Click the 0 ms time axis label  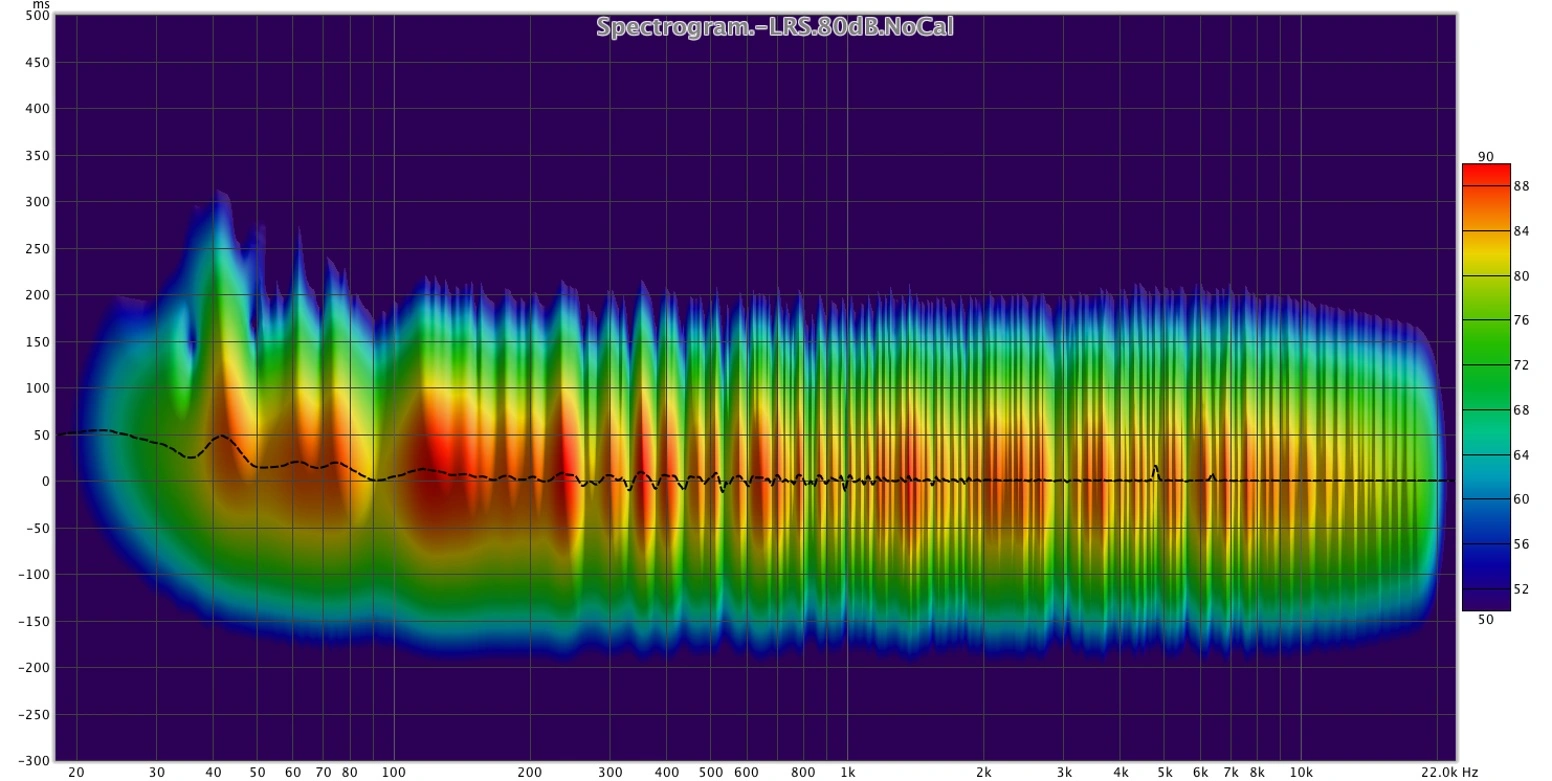45,481
